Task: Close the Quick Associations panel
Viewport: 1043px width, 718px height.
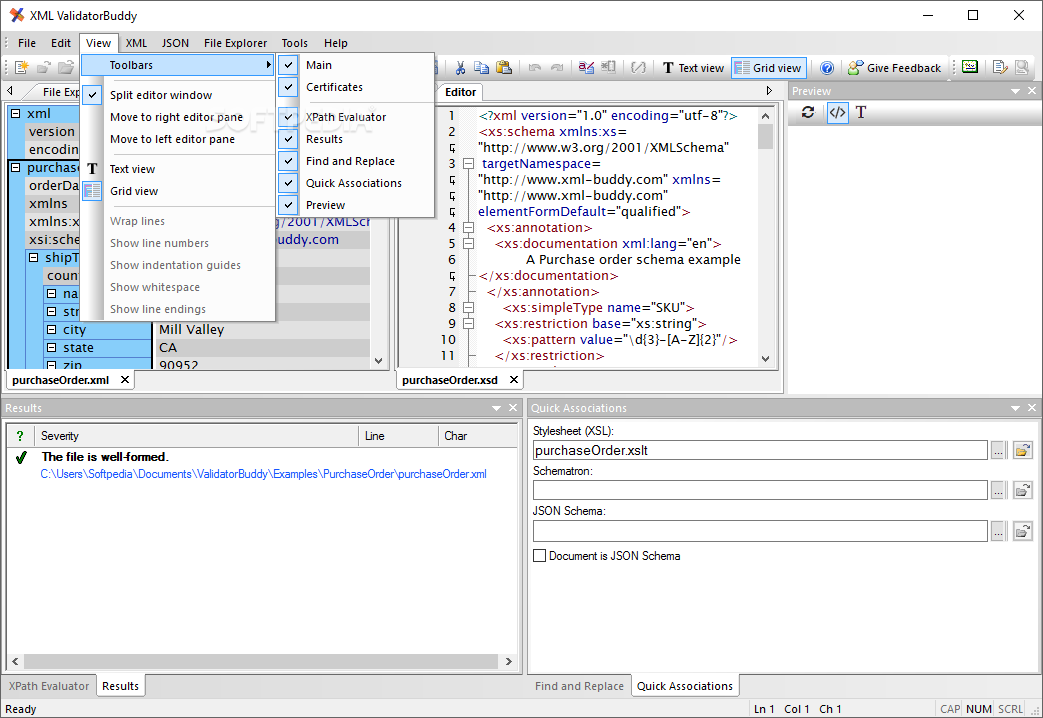Action: [x=1032, y=408]
